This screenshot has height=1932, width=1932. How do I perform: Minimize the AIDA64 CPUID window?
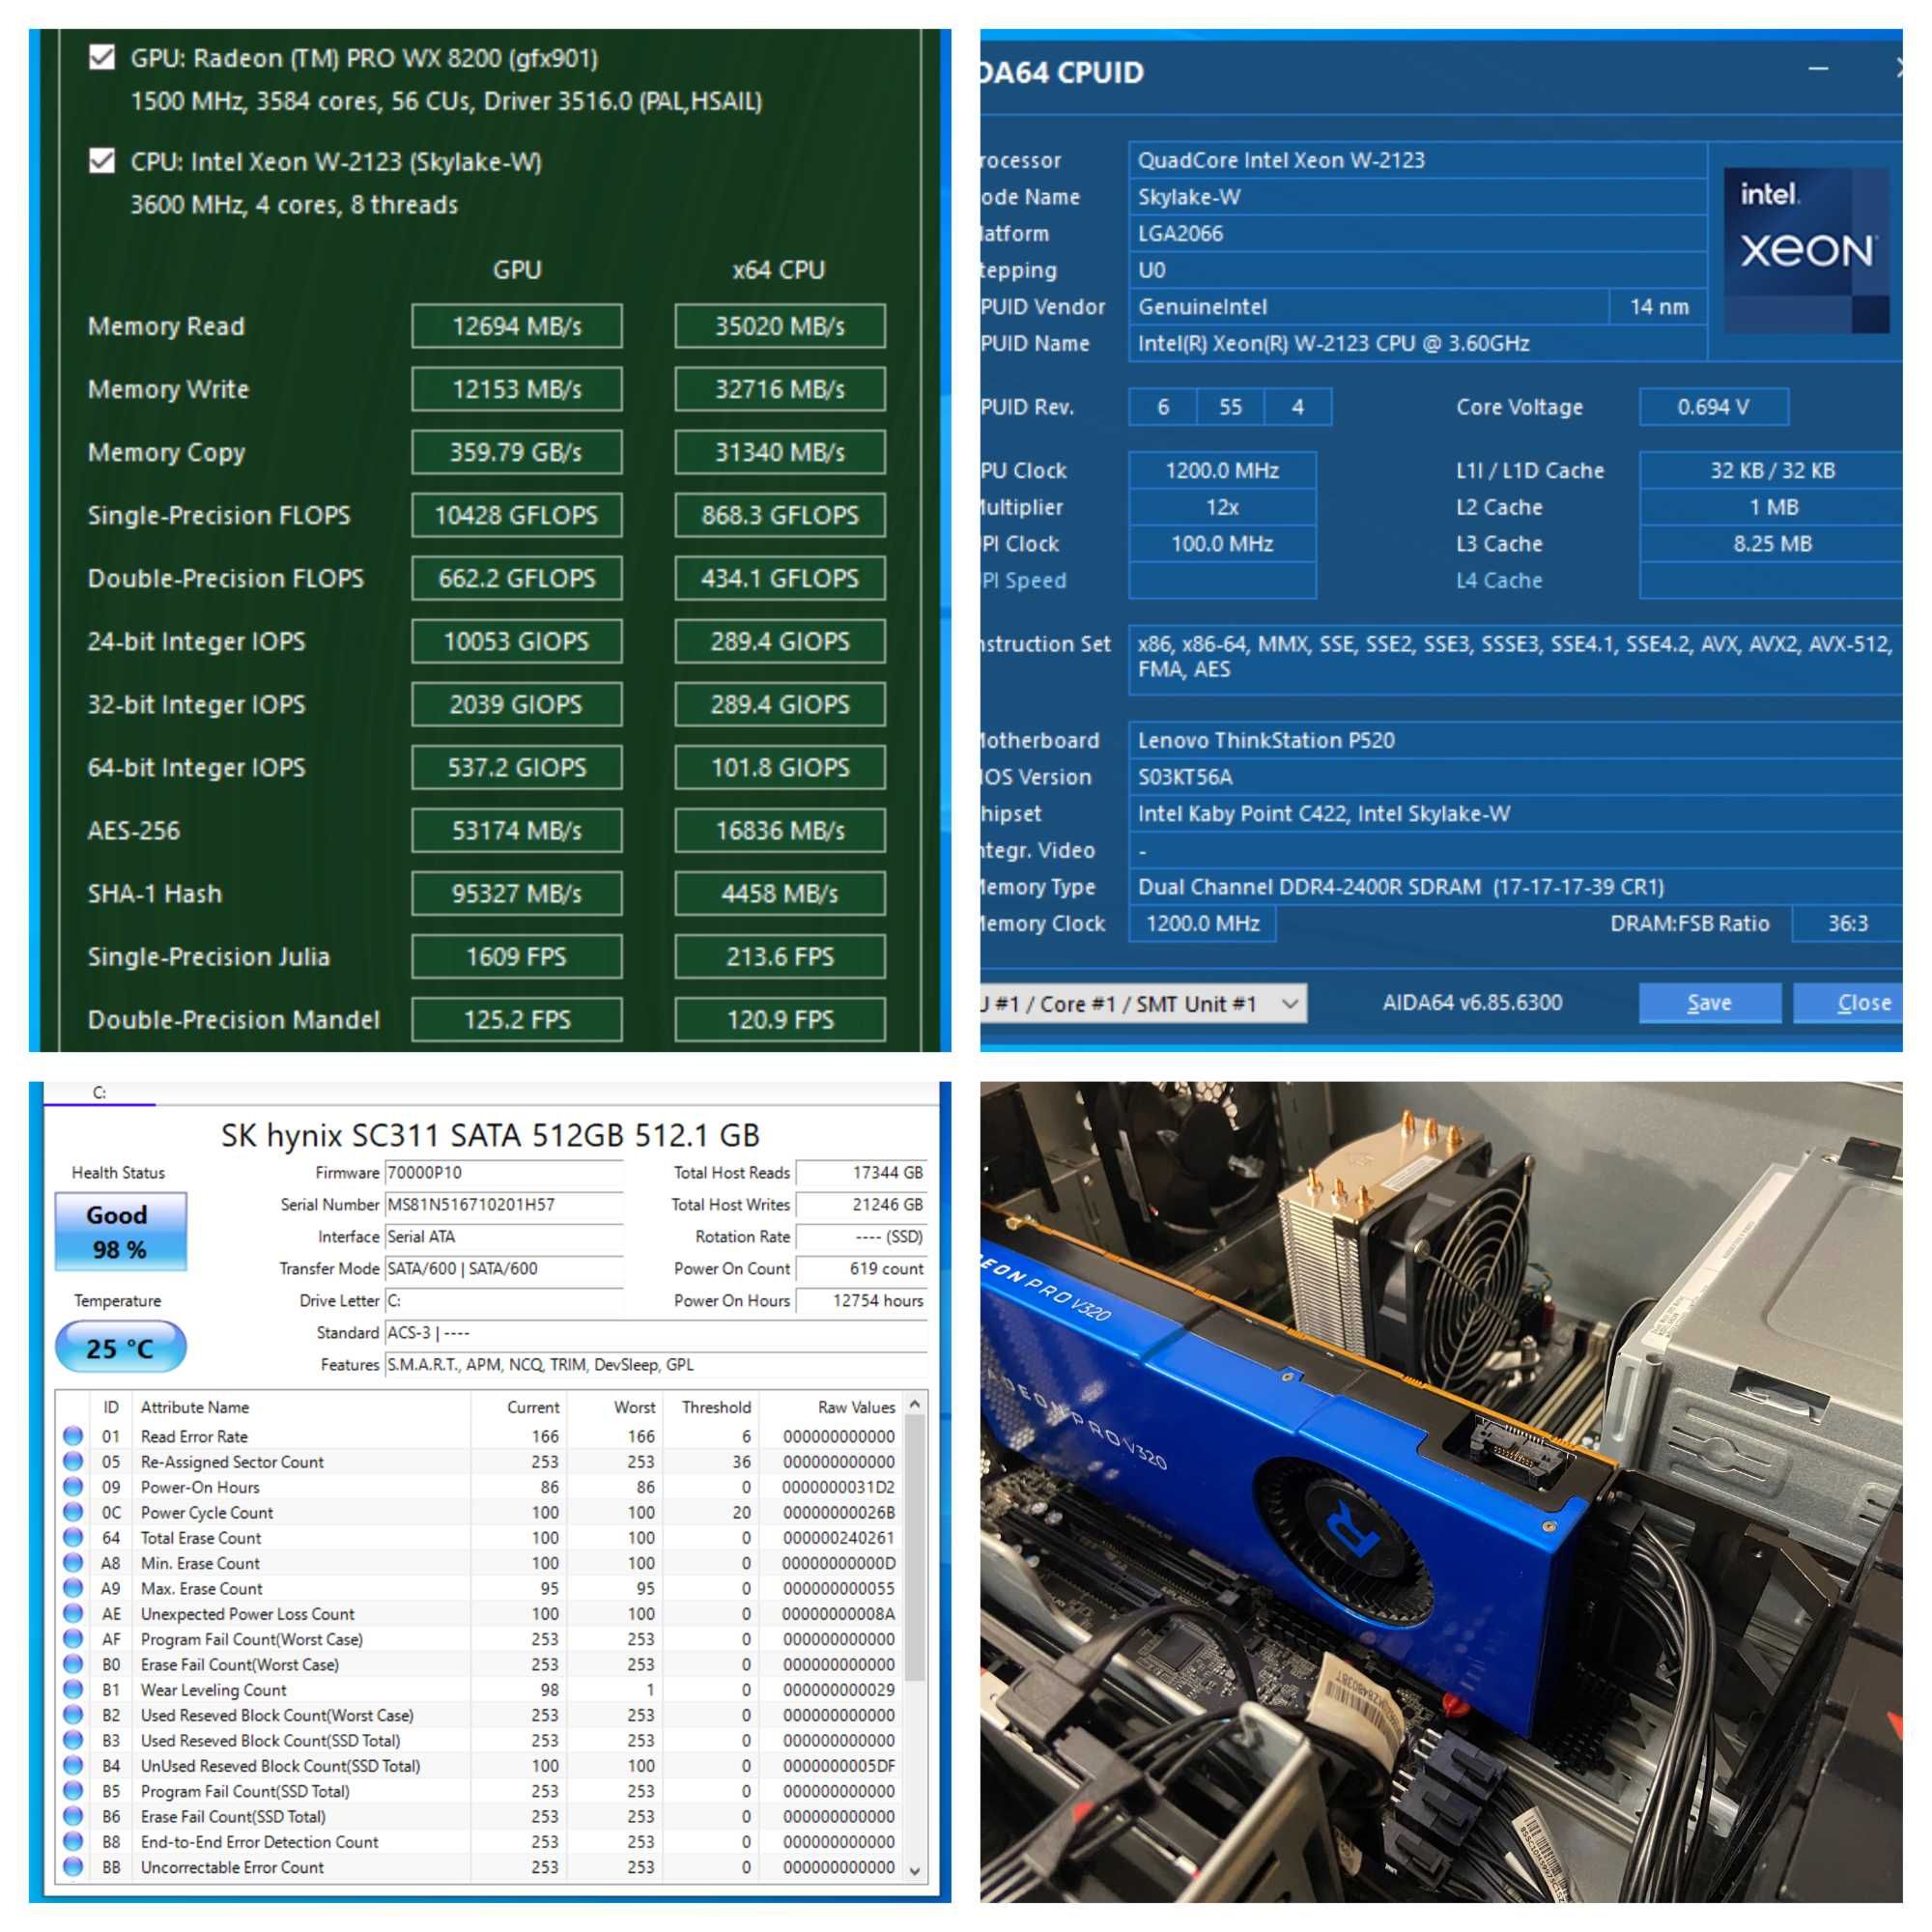(1819, 69)
